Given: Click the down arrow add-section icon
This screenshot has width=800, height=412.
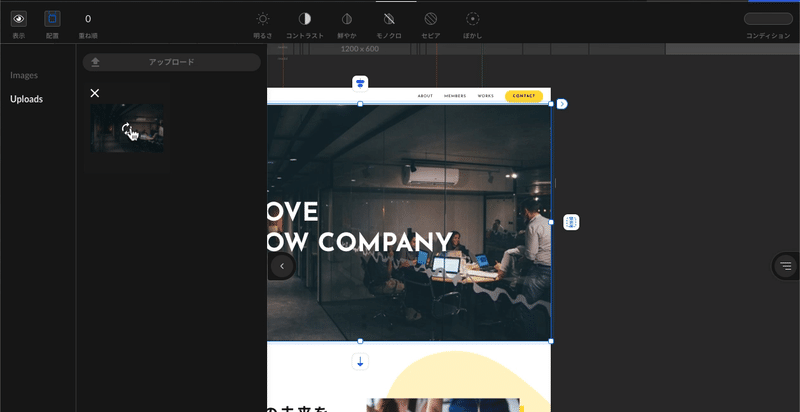Looking at the screenshot, I should pyautogui.click(x=360, y=362).
